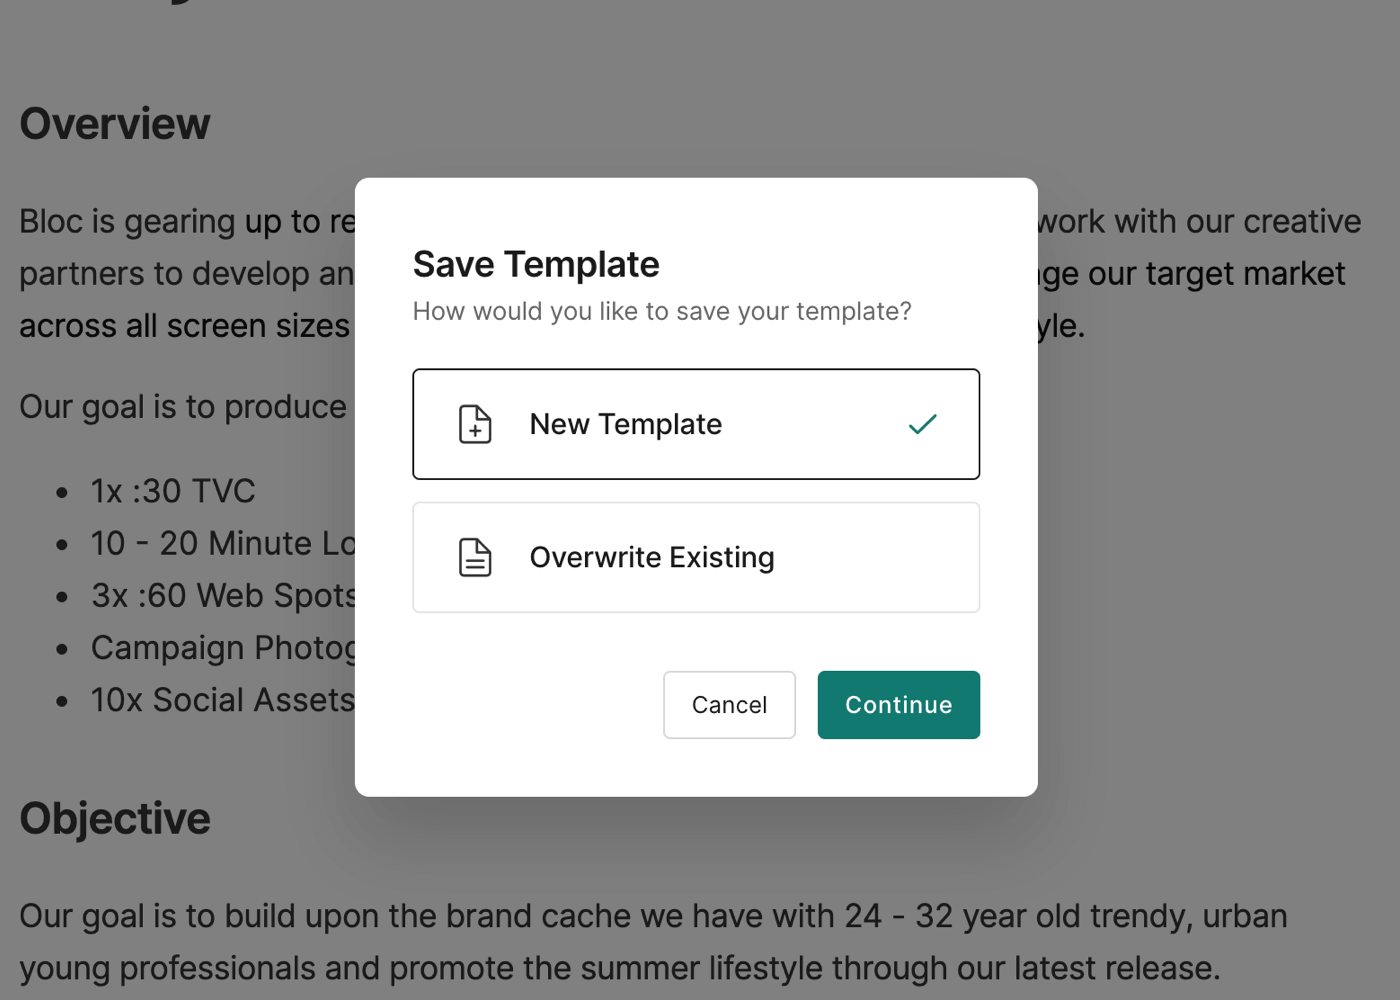
Task: Click the green Continue button
Action: (898, 705)
